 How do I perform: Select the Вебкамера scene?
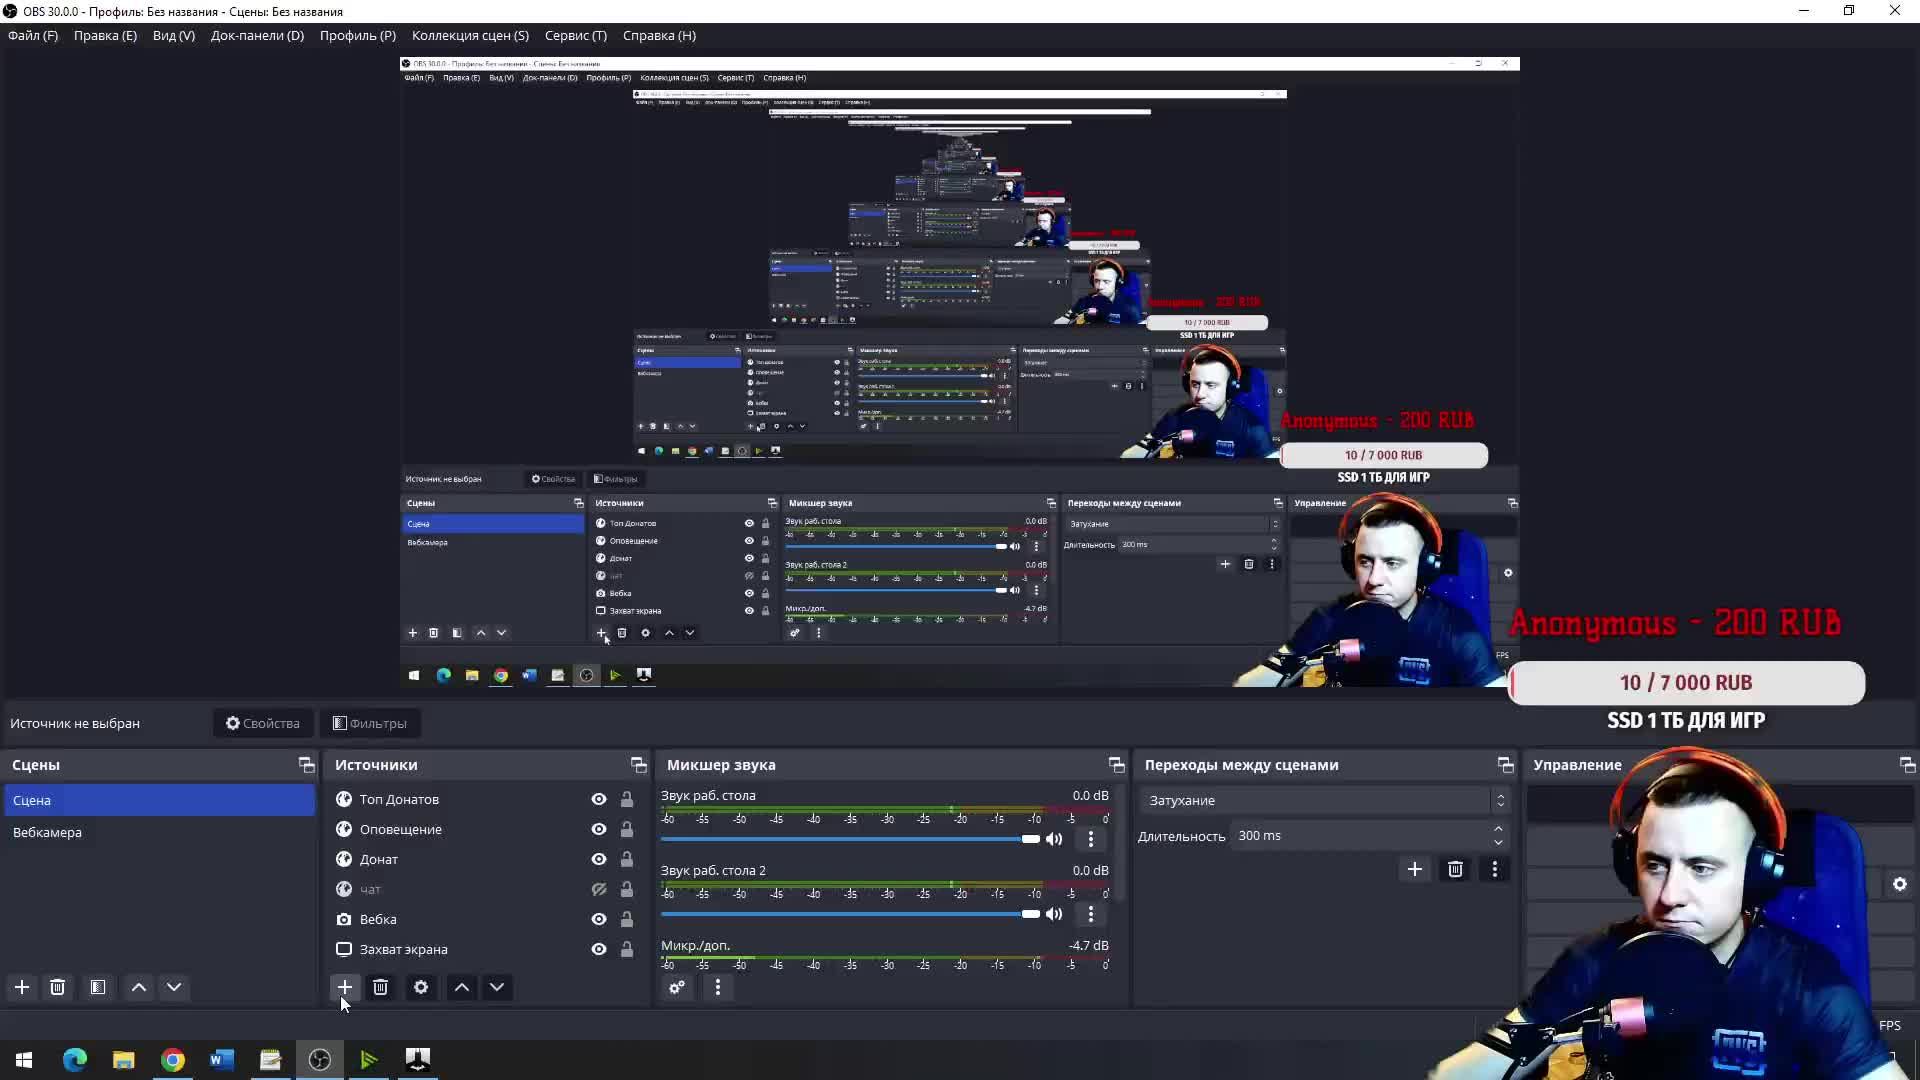tap(159, 832)
